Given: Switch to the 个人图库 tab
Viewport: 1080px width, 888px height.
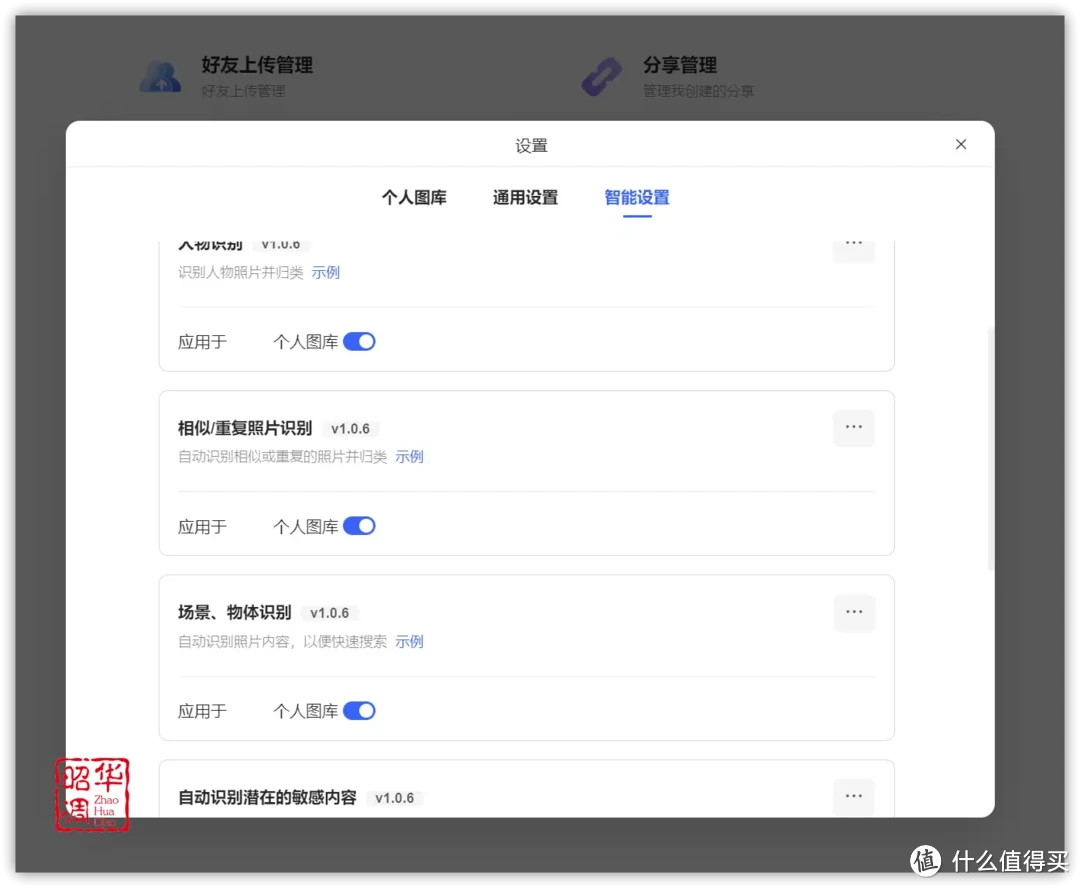Looking at the screenshot, I should point(414,197).
